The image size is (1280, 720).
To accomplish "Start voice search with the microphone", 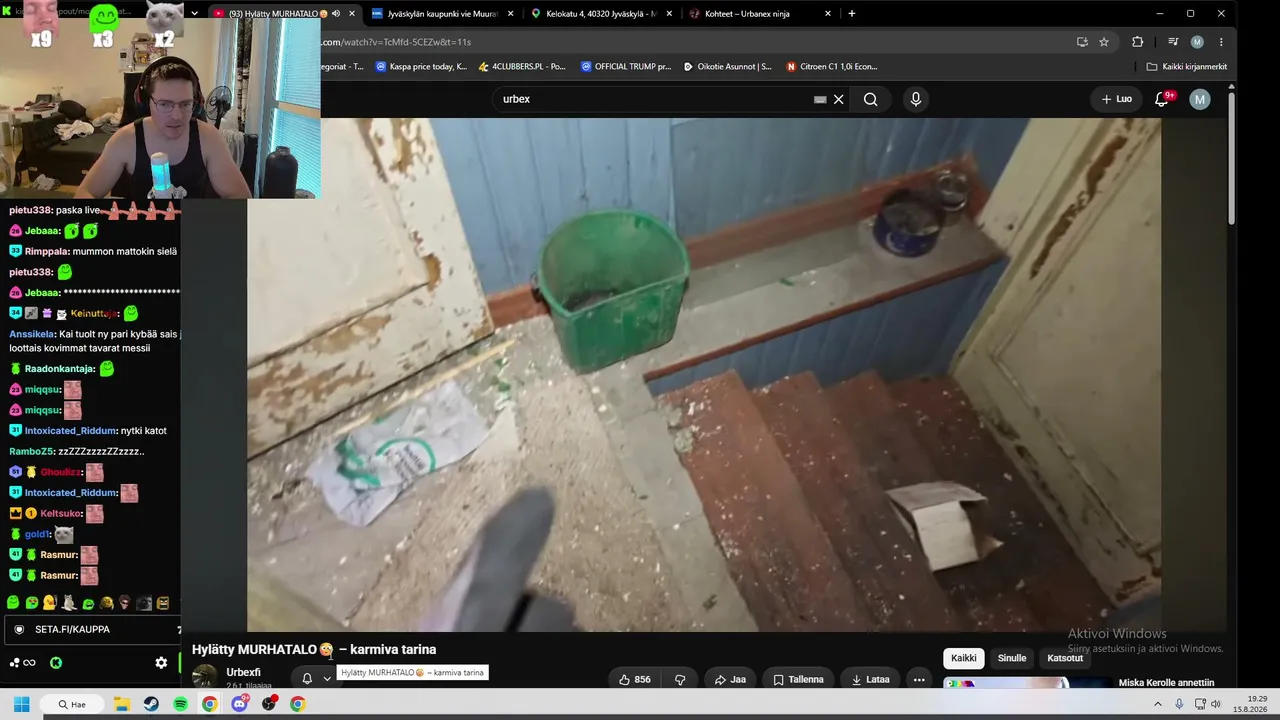I will click(x=915, y=99).
